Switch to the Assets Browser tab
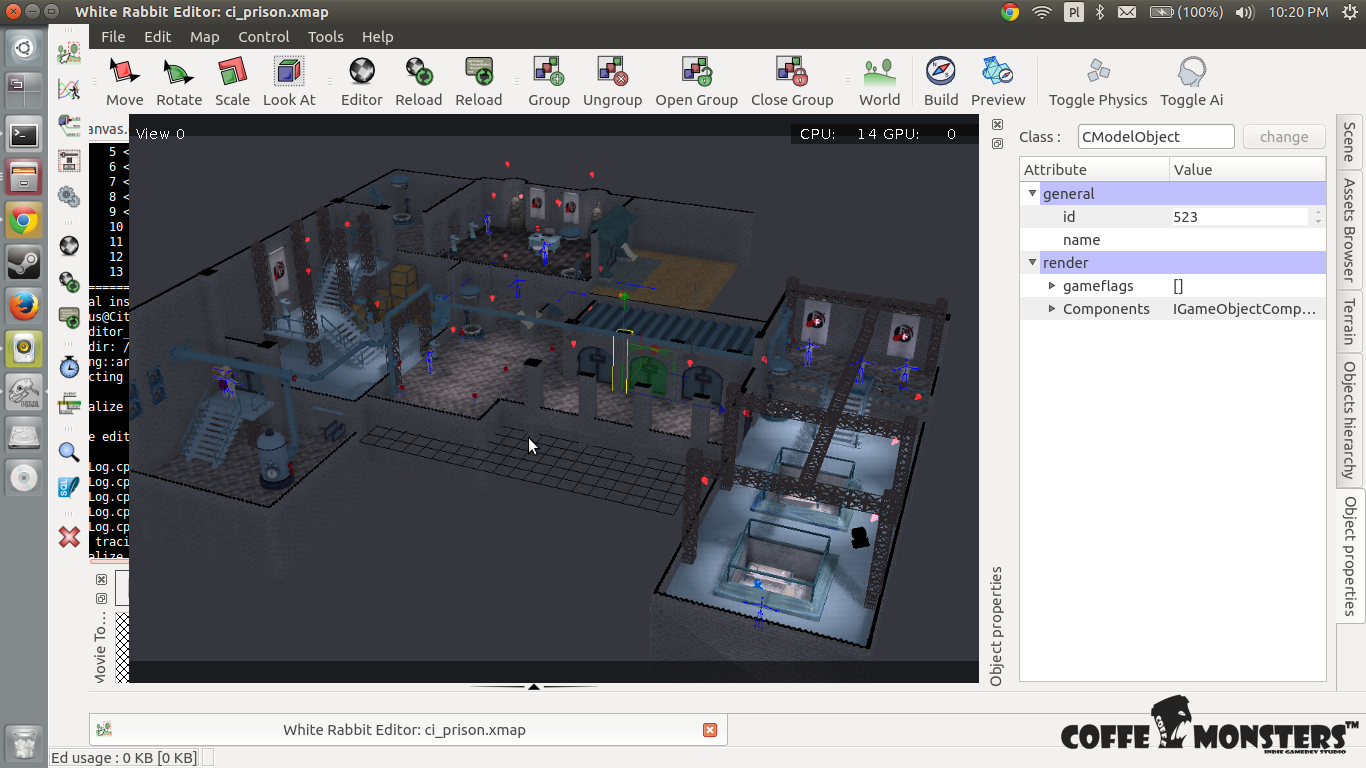The width and height of the screenshot is (1366, 768). pyautogui.click(x=1349, y=230)
